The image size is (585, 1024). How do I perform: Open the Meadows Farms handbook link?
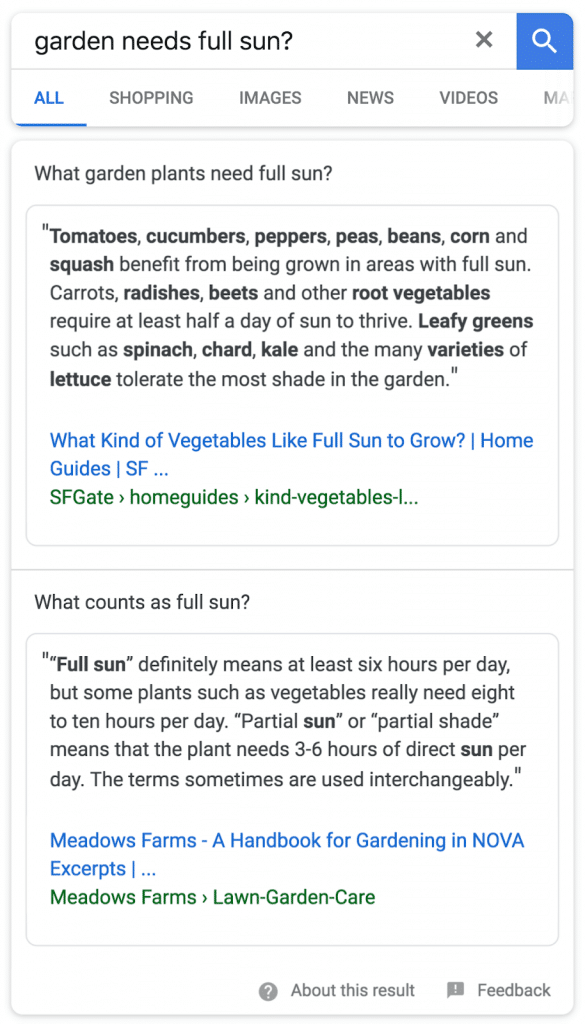(287, 854)
